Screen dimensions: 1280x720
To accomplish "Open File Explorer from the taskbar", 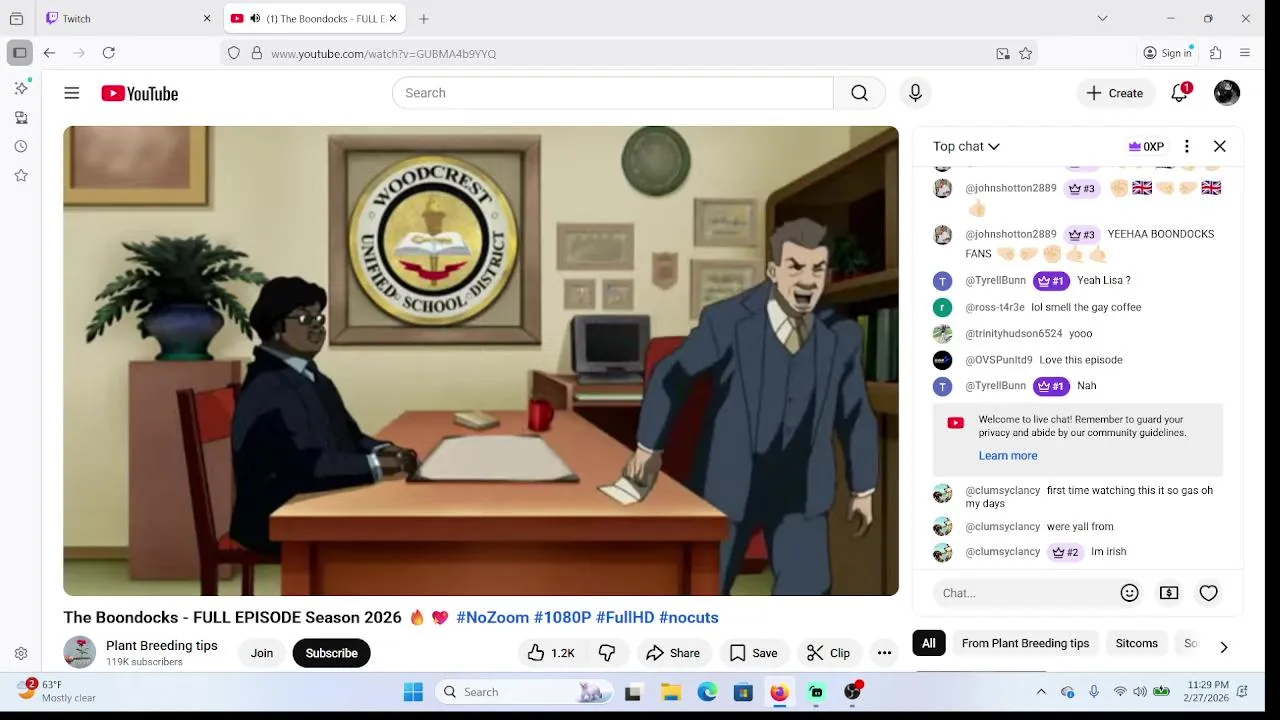I will click(671, 692).
